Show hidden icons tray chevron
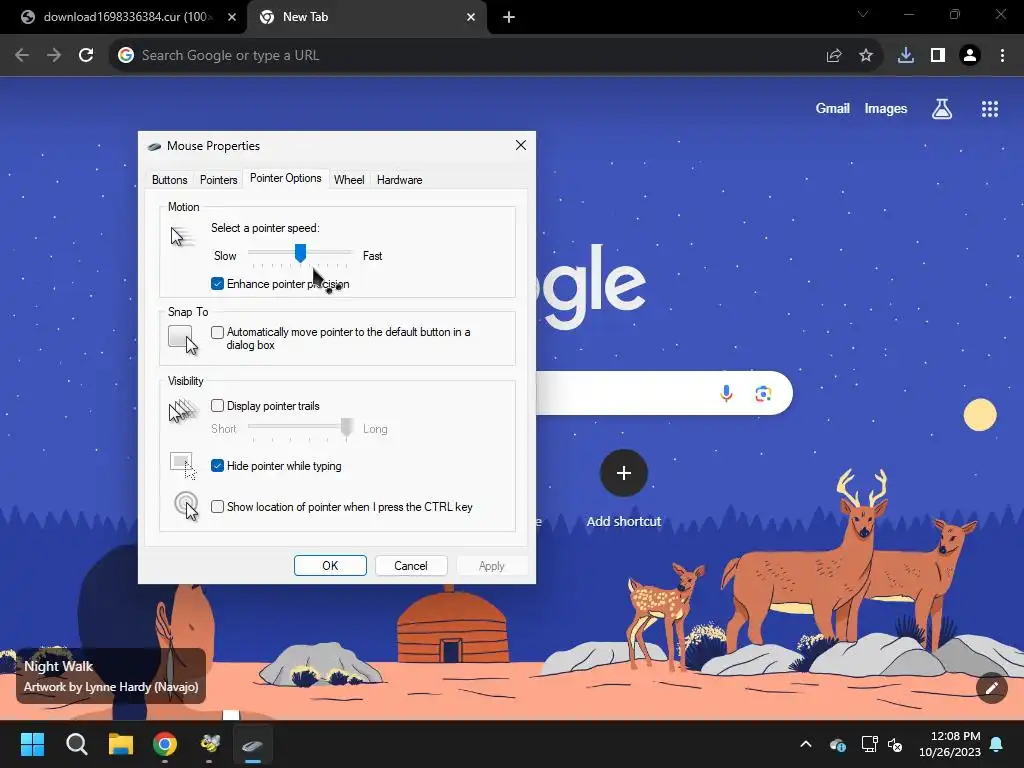 [x=806, y=744]
